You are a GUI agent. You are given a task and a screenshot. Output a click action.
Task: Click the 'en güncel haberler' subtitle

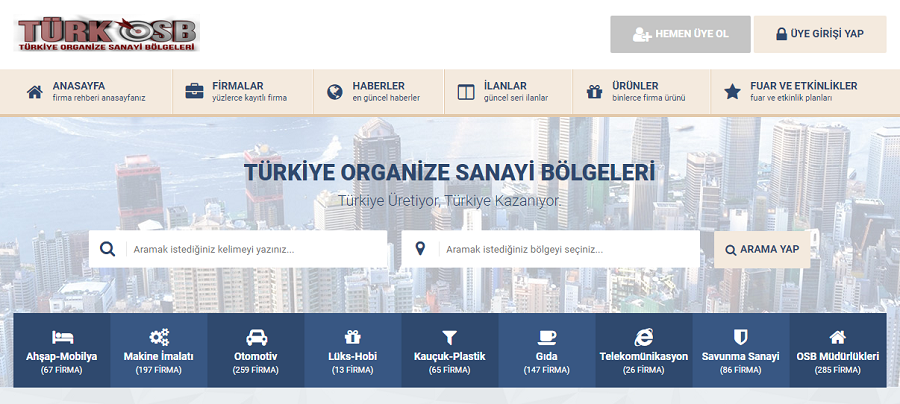coord(386,98)
